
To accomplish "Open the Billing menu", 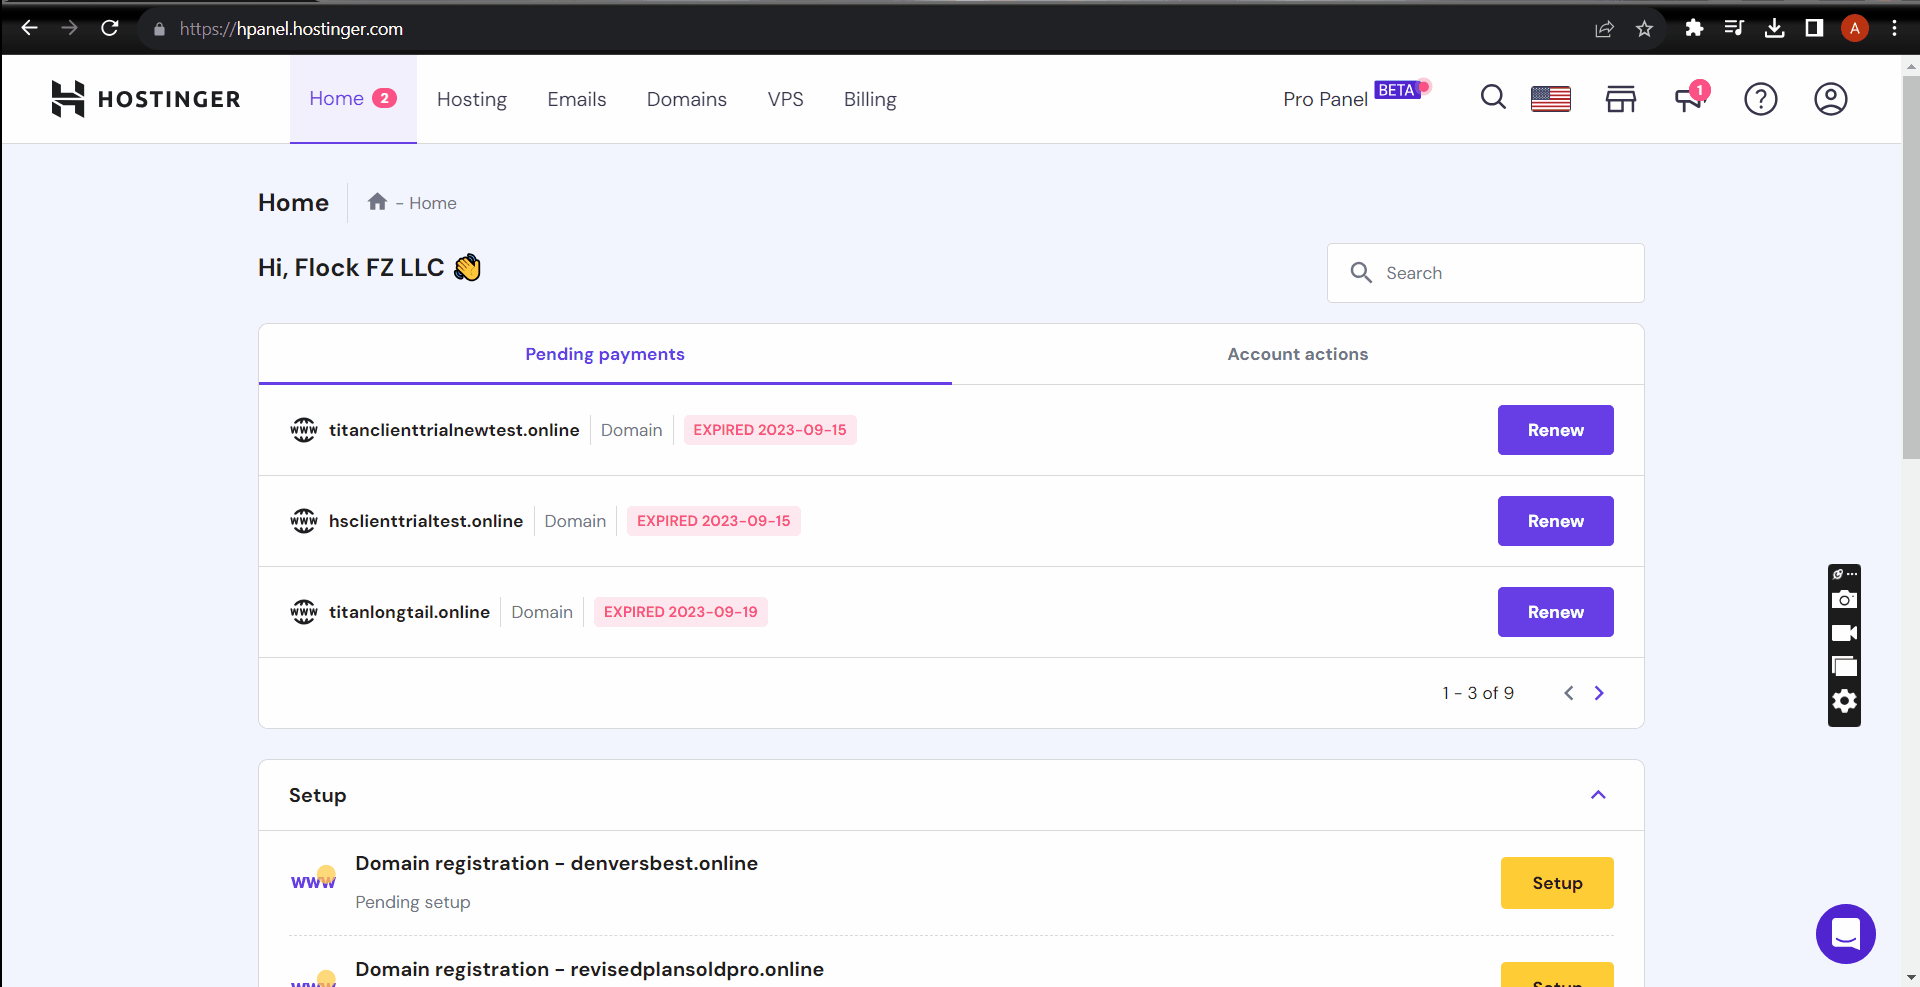I will pyautogui.click(x=870, y=99).
